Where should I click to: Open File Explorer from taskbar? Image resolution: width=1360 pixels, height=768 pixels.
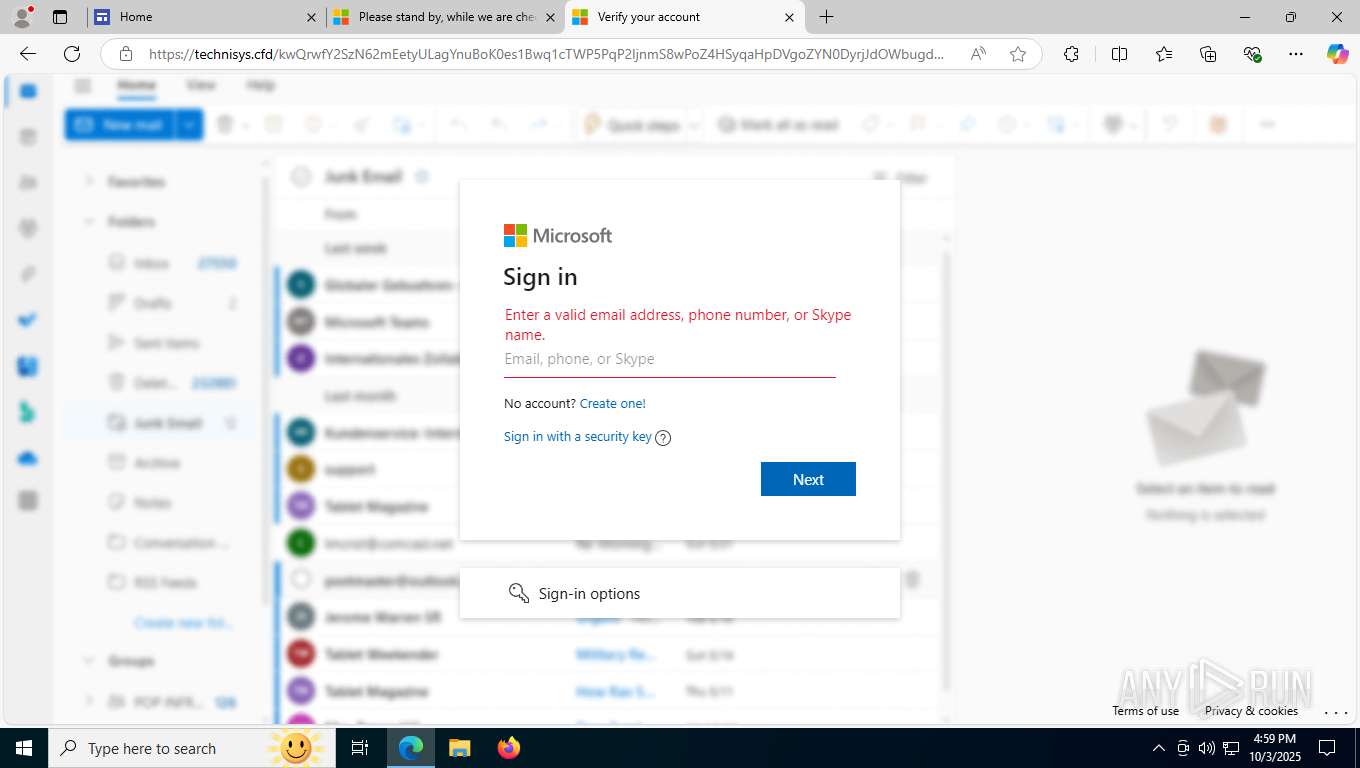click(460, 748)
